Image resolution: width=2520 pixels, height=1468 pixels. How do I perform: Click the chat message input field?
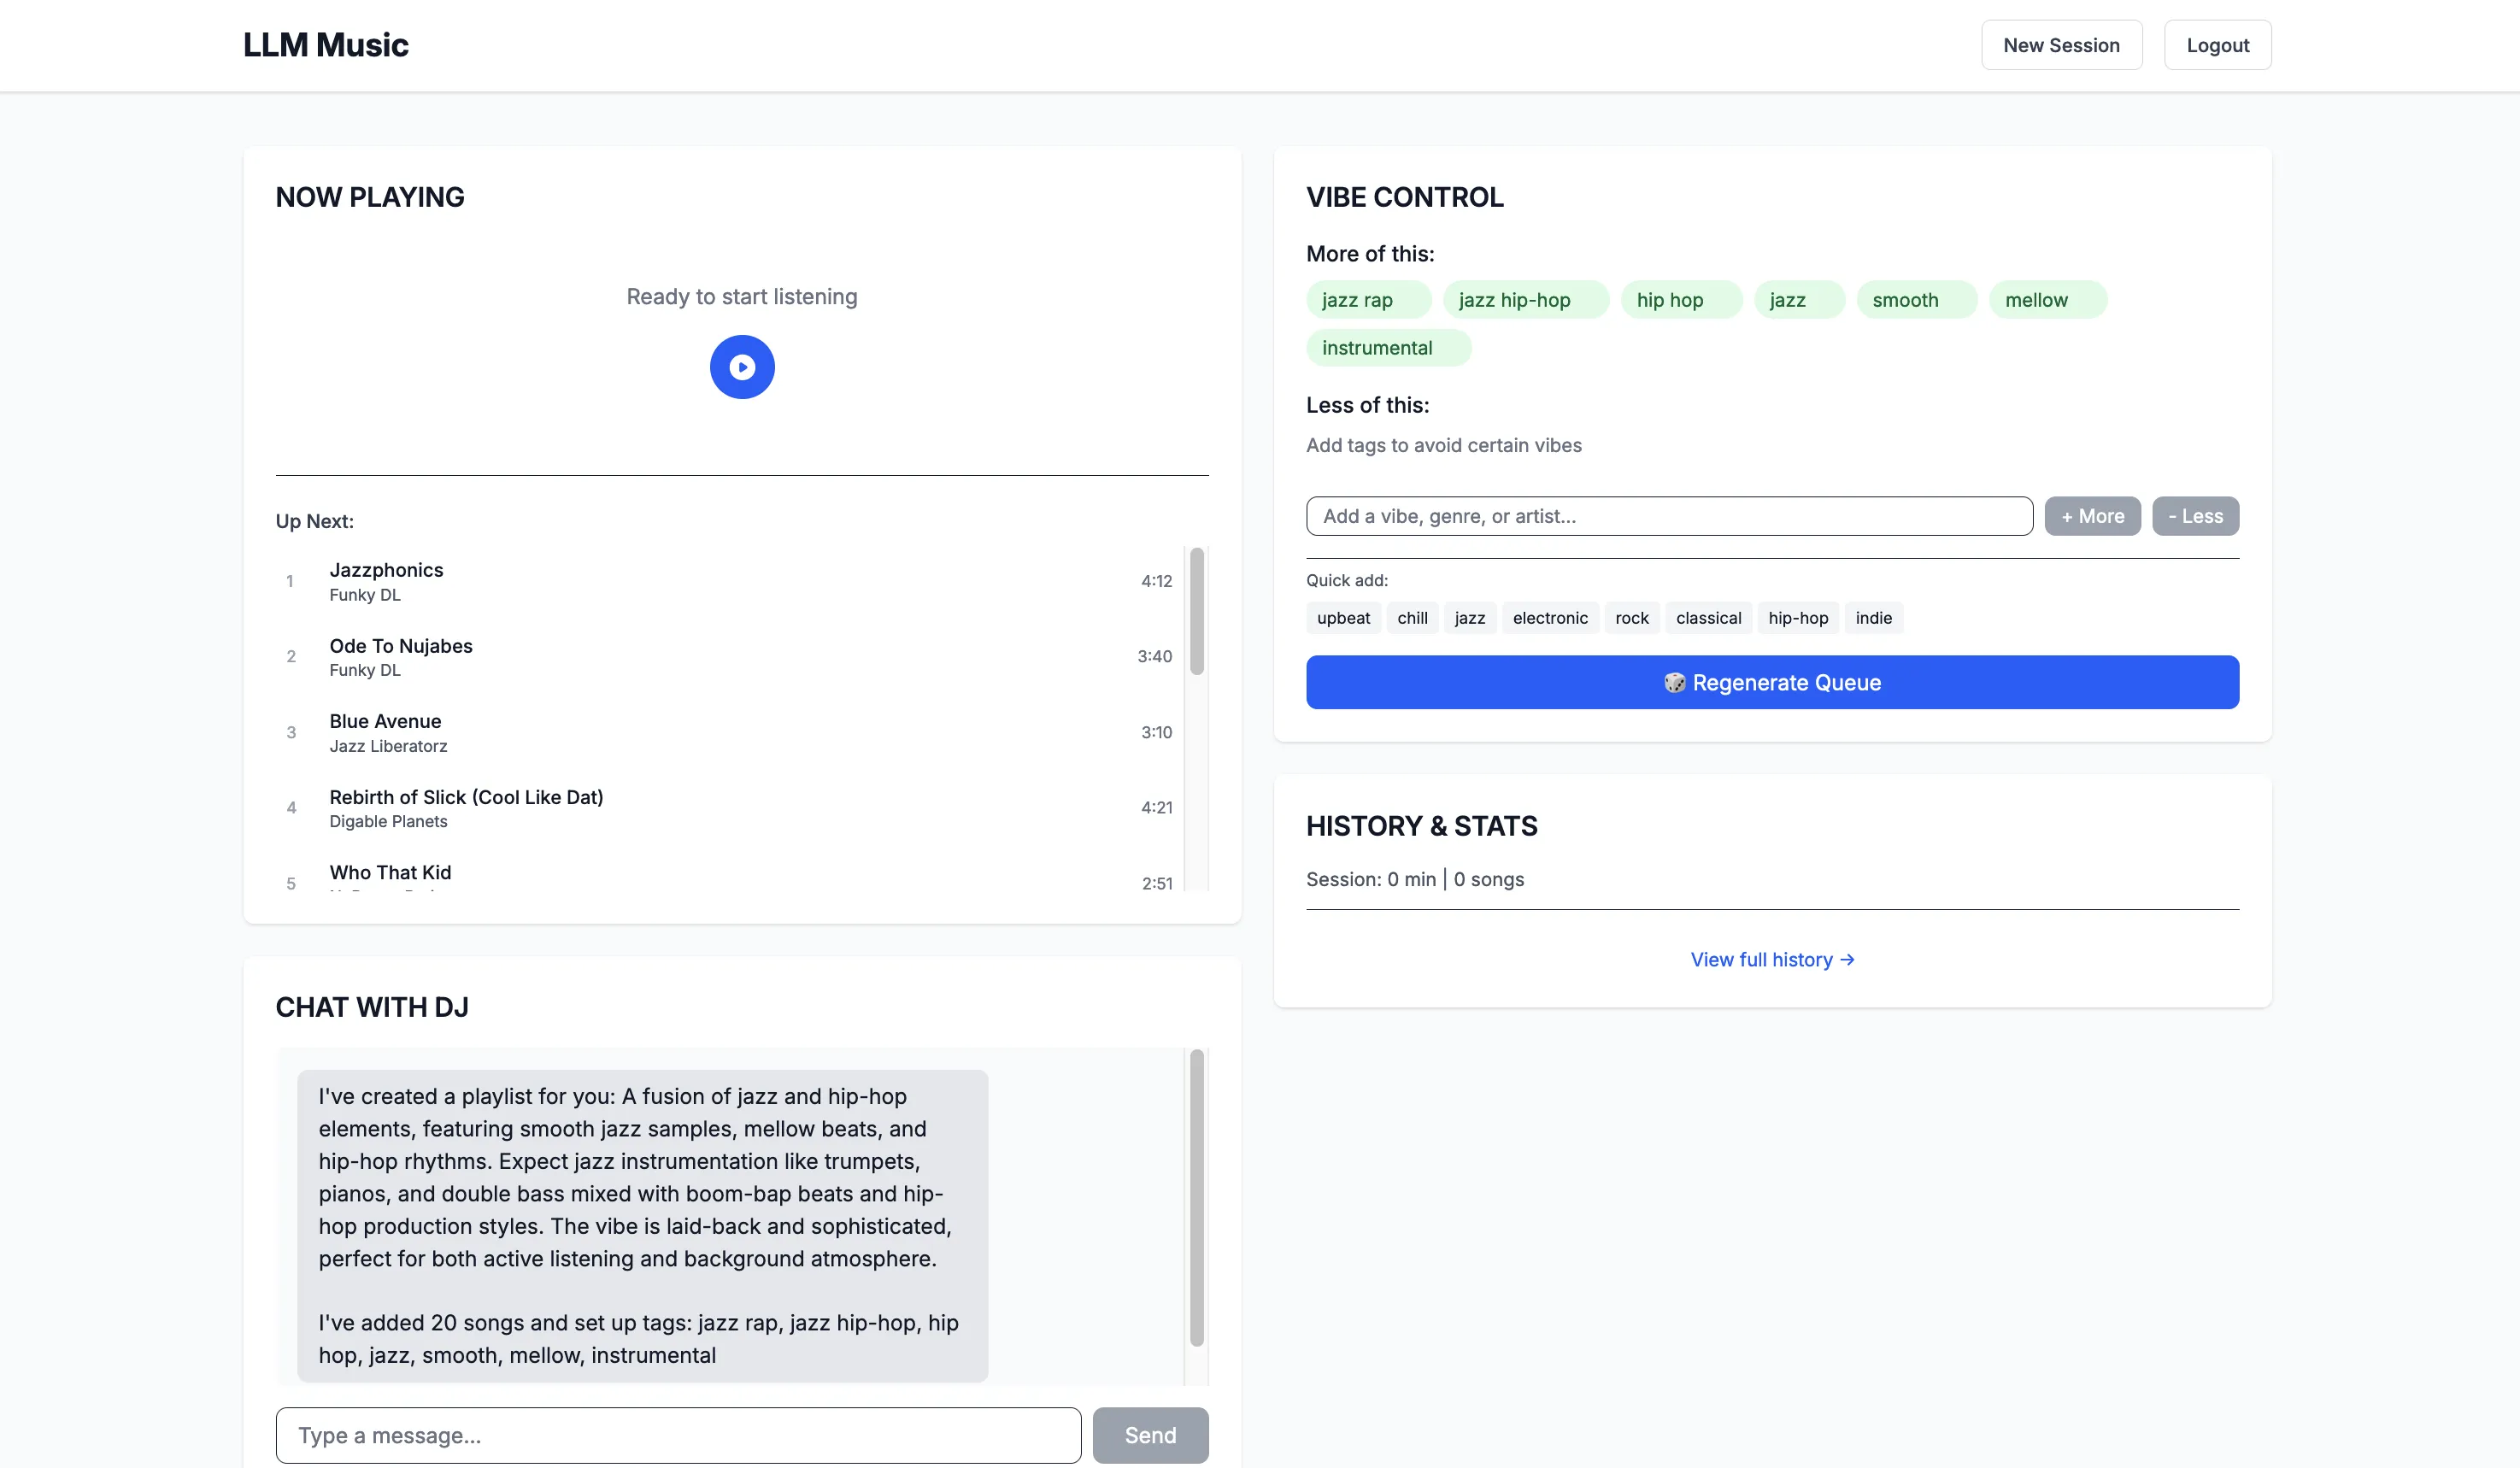point(677,1435)
